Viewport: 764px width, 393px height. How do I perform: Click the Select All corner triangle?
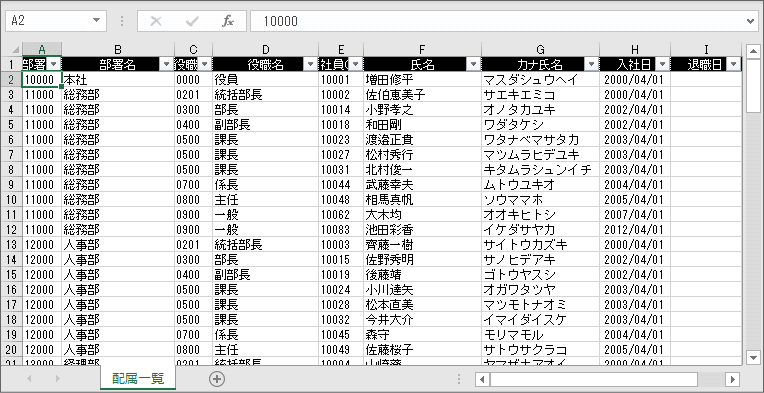(x=15, y=50)
